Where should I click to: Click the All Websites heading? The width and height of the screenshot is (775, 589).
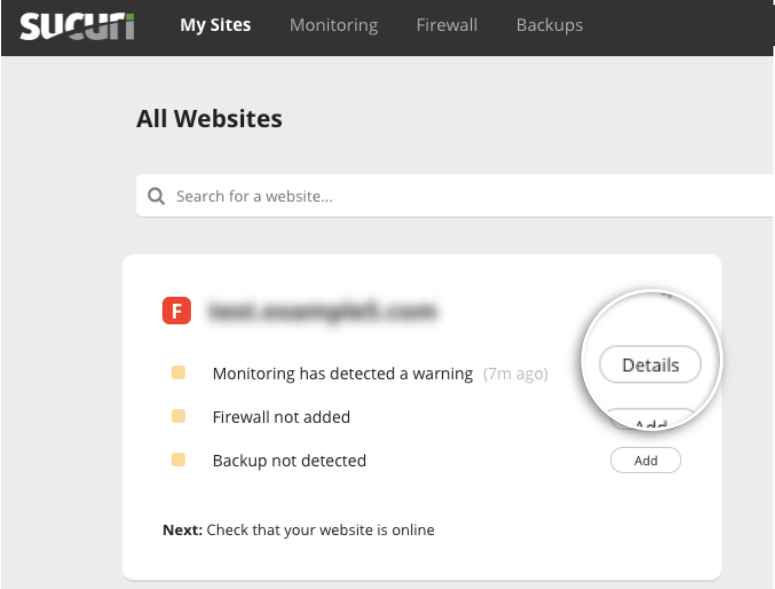209,119
